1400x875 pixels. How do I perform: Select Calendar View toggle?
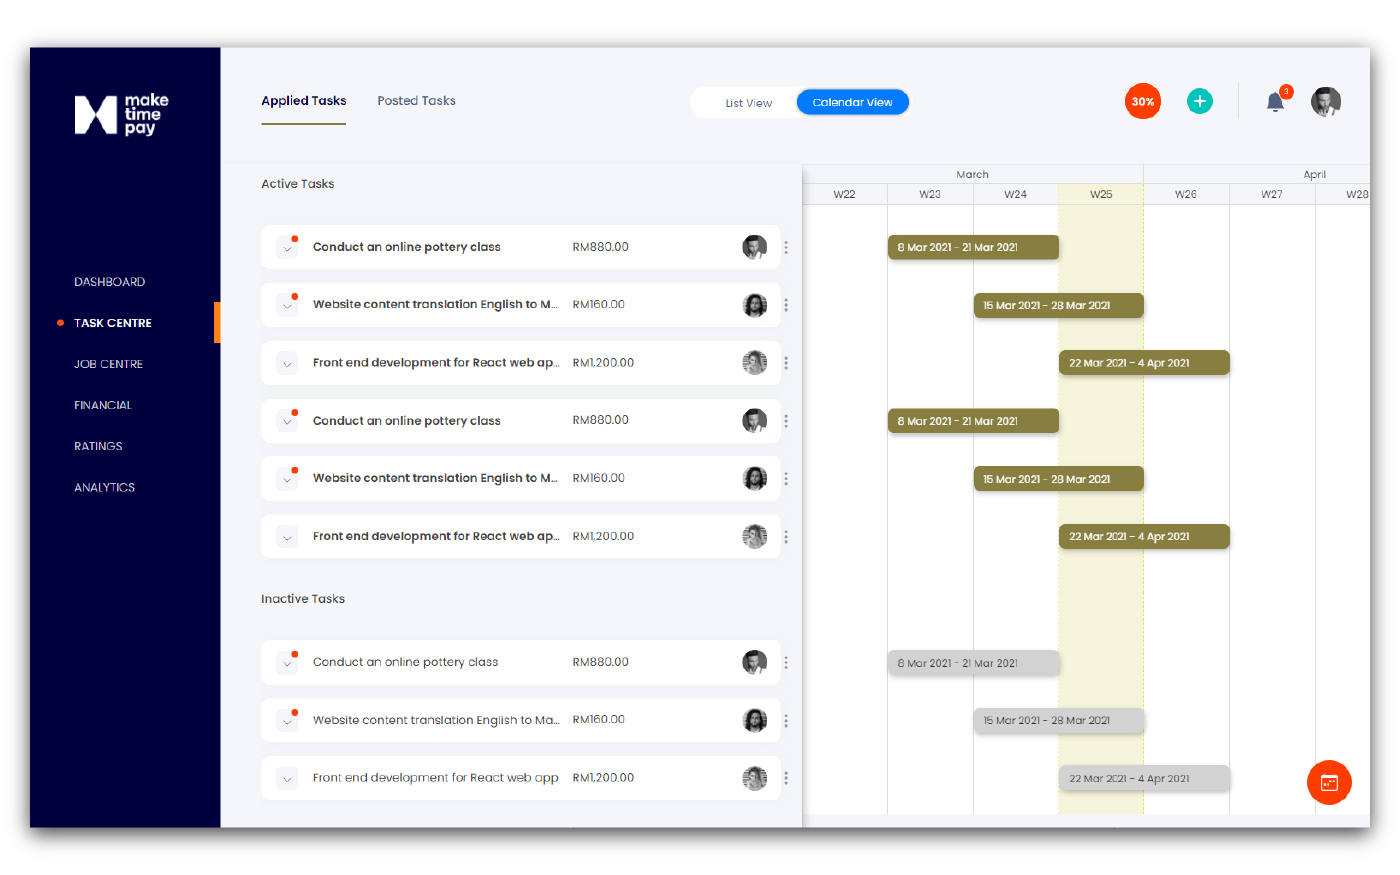pyautogui.click(x=852, y=102)
